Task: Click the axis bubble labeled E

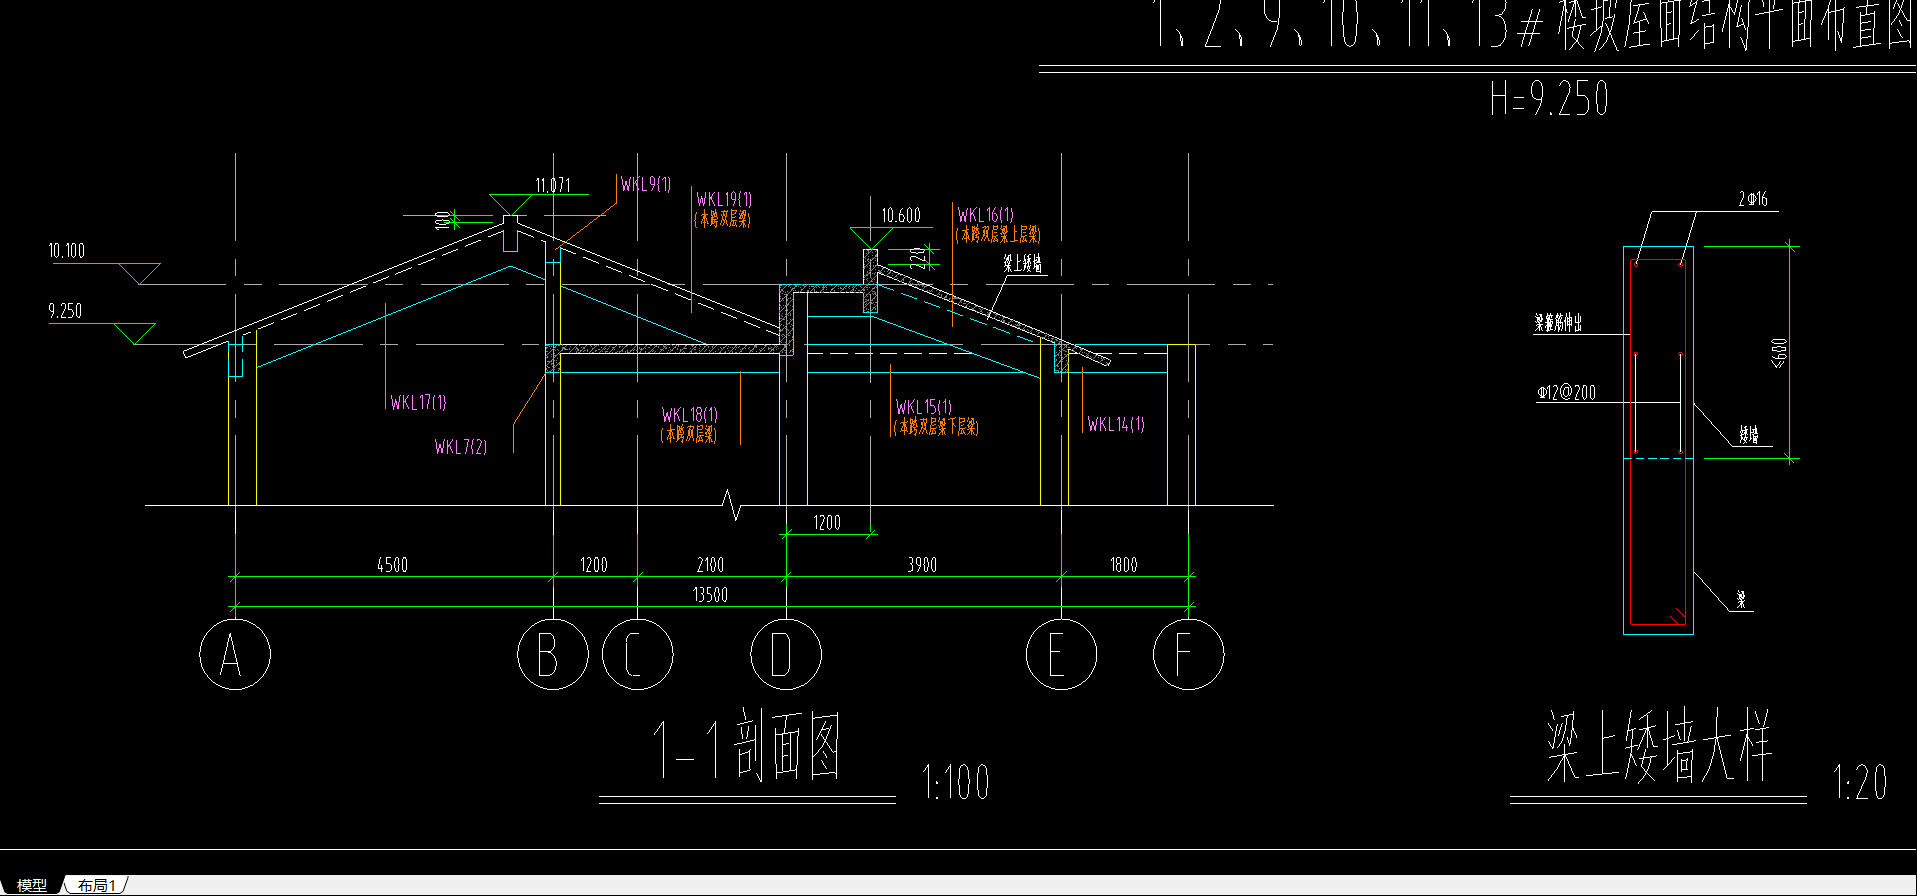Action: tap(1062, 655)
